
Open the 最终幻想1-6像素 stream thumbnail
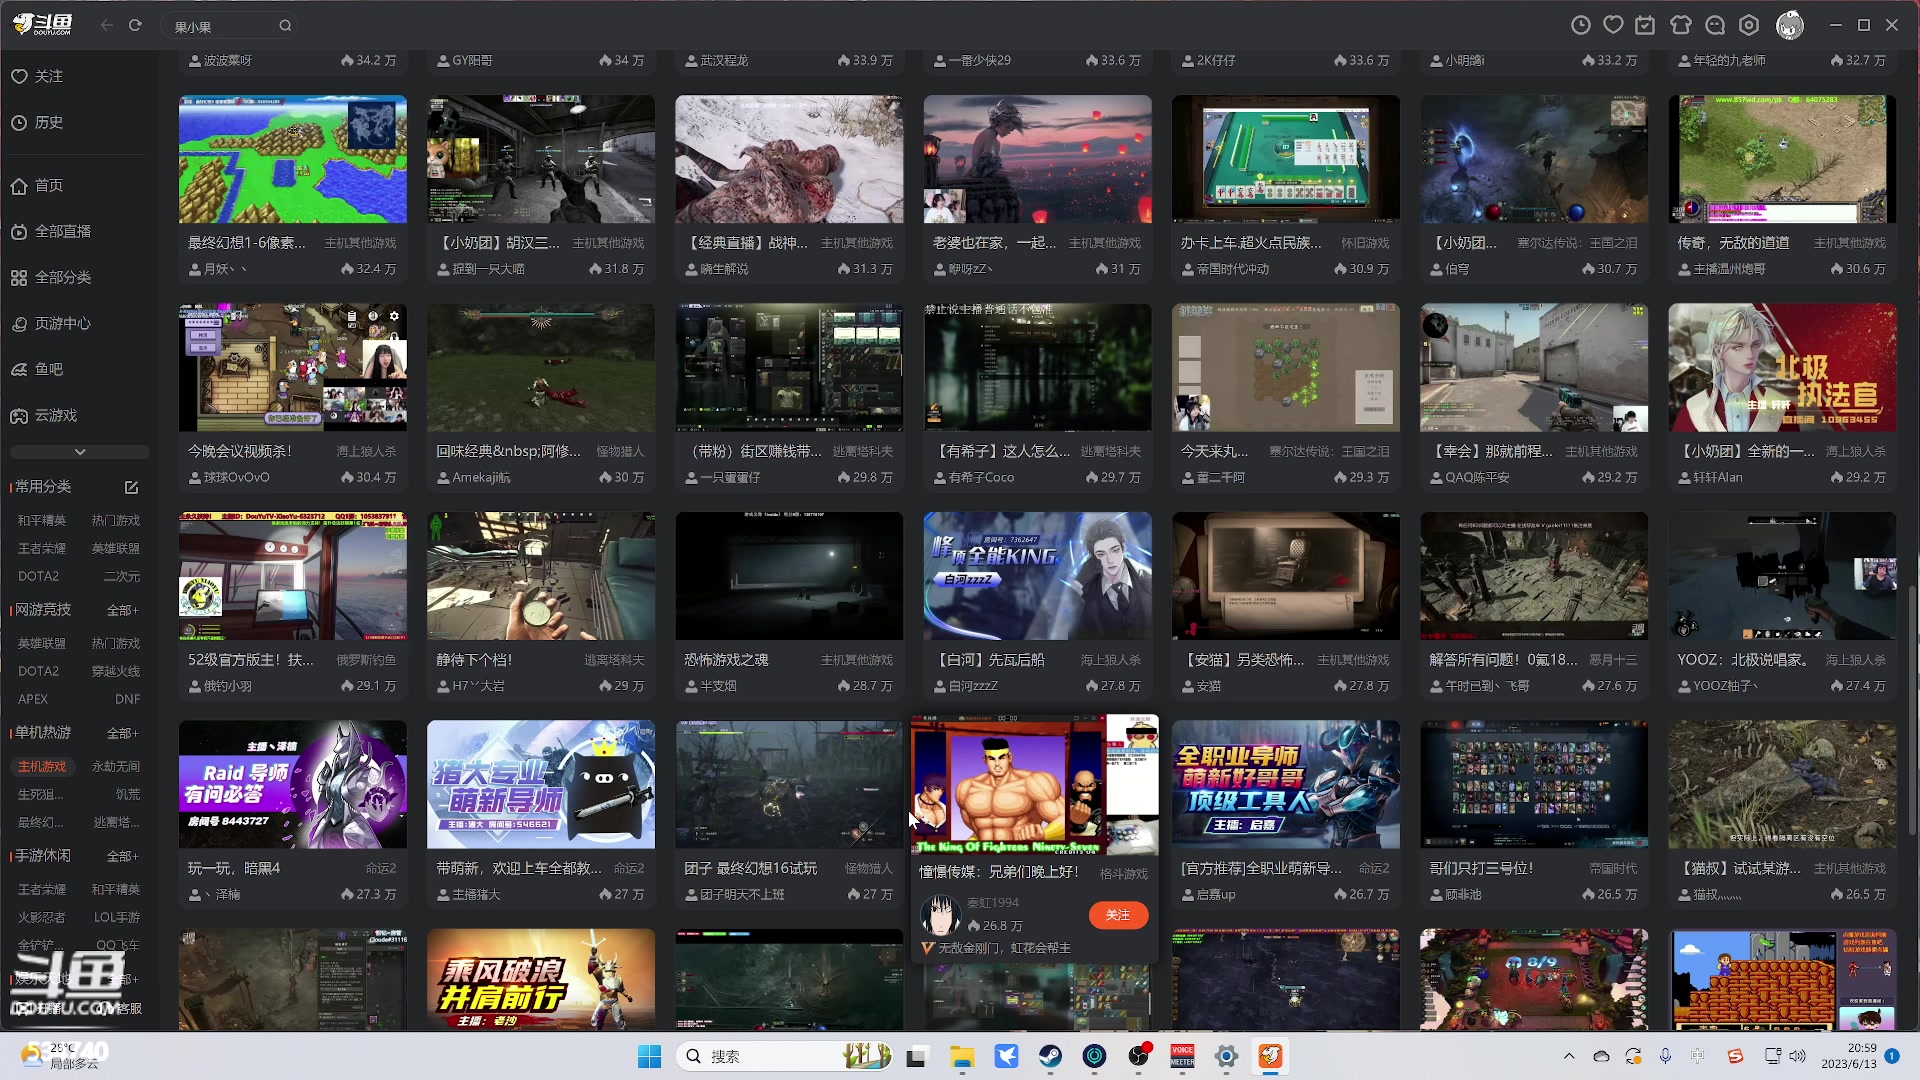tap(293, 159)
